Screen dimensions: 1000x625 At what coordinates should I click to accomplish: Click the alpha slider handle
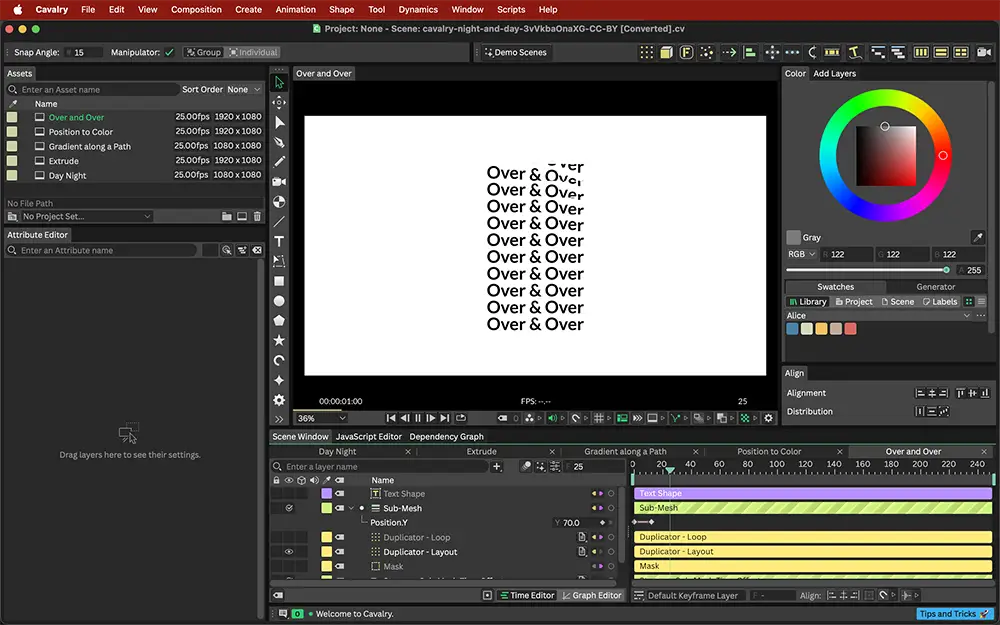pyautogui.click(x=946, y=270)
